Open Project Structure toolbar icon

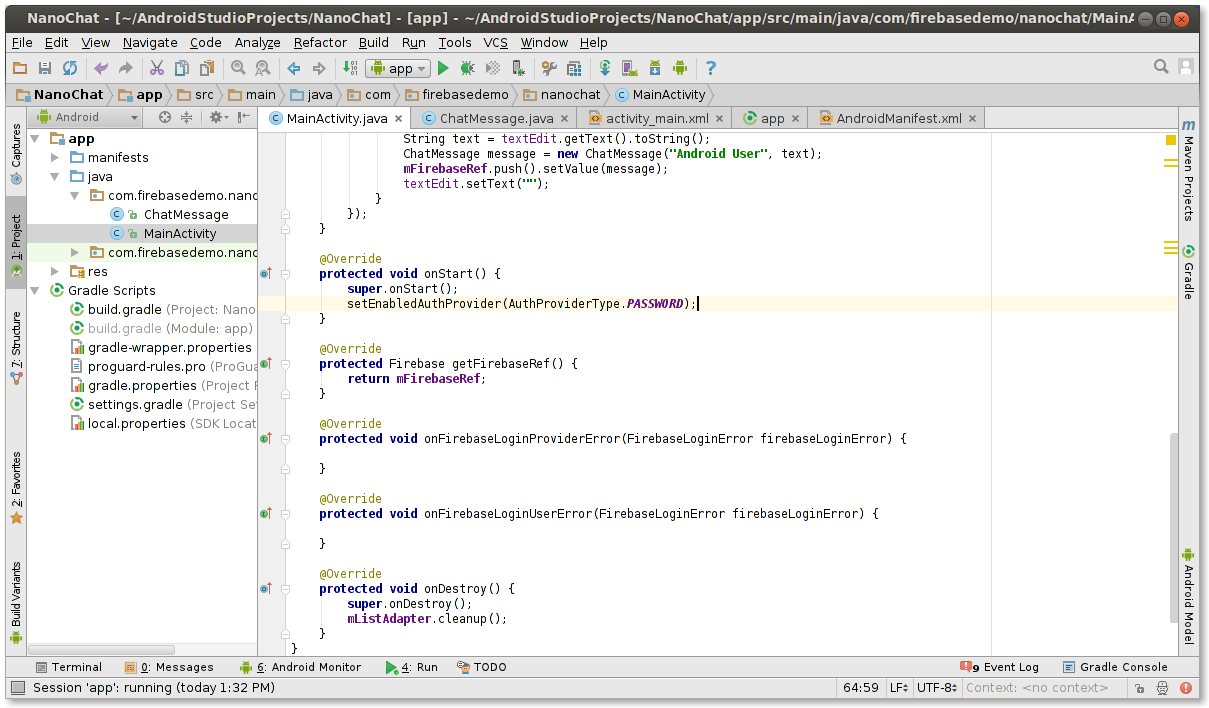click(x=574, y=68)
